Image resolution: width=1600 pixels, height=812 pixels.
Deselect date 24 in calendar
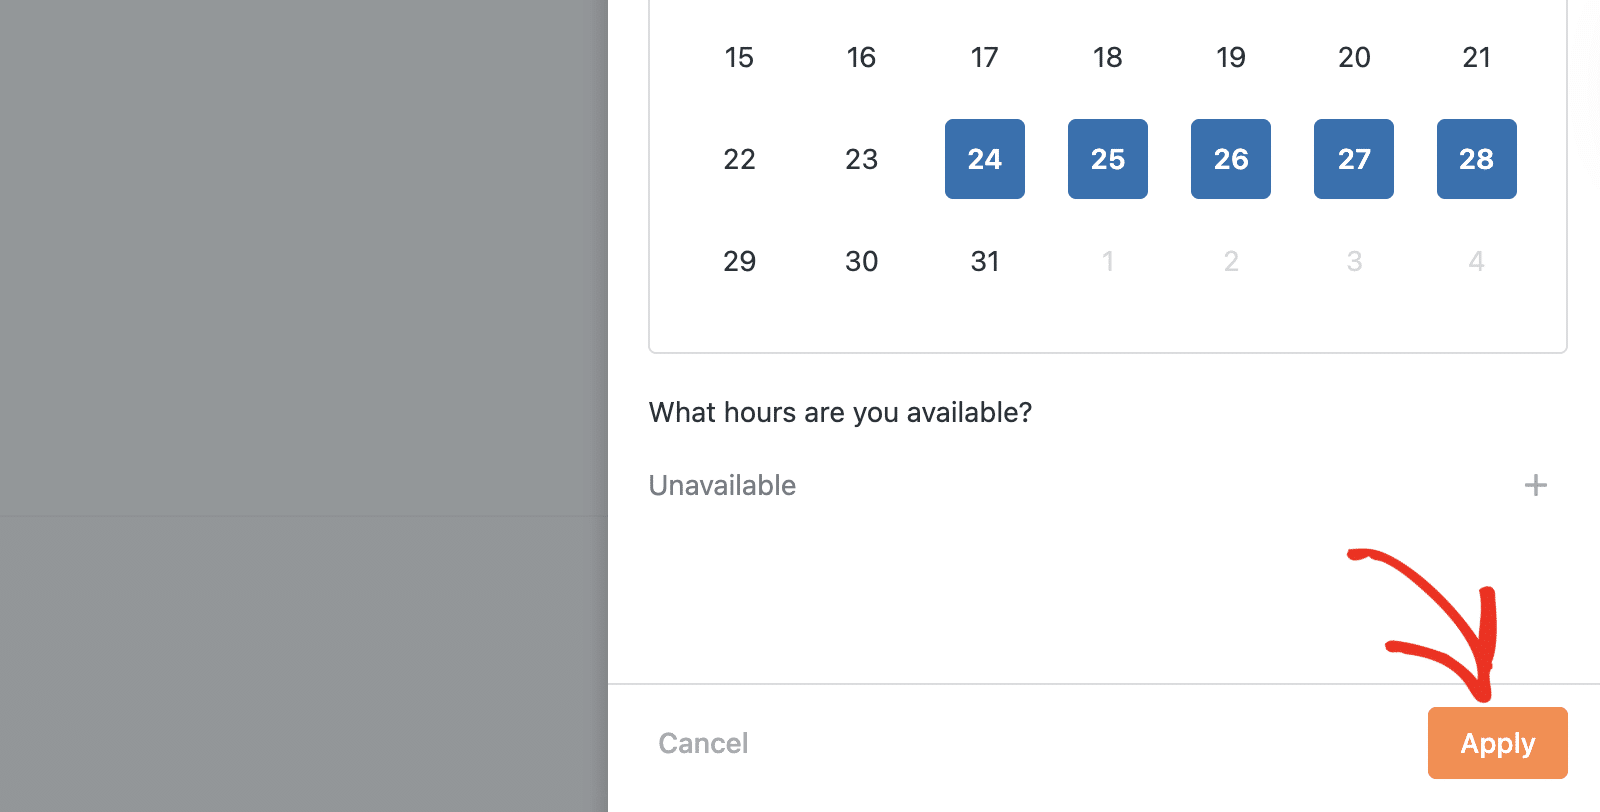click(x=985, y=159)
